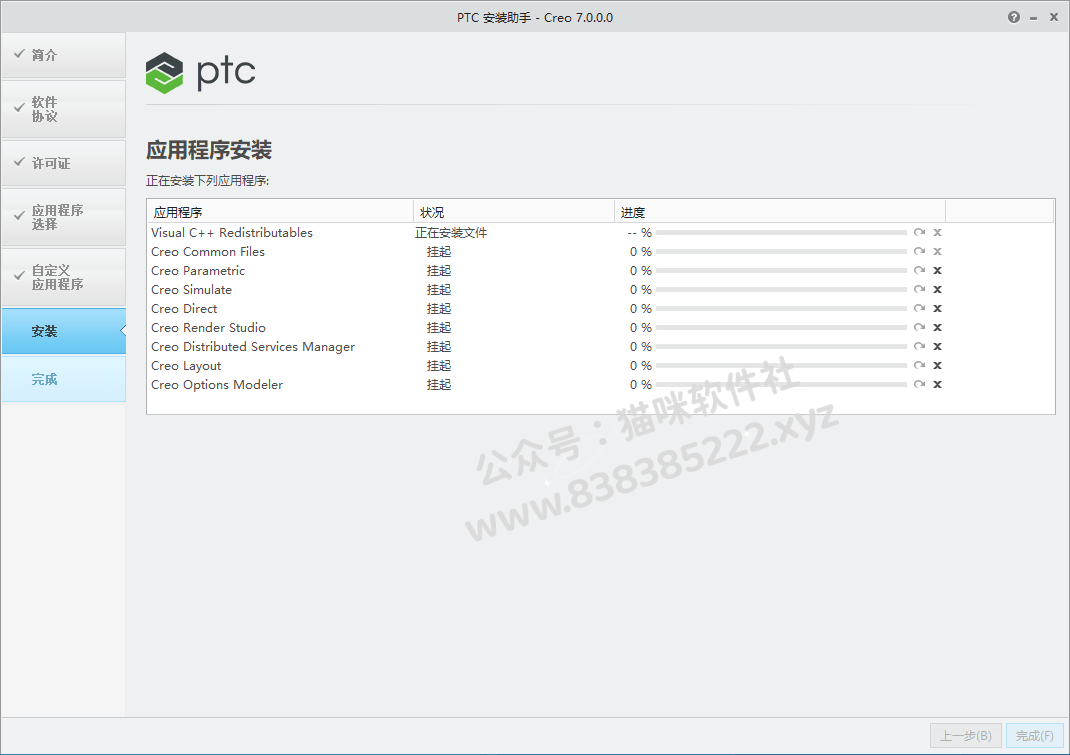Cancel Creo Direct installation

coord(938,309)
